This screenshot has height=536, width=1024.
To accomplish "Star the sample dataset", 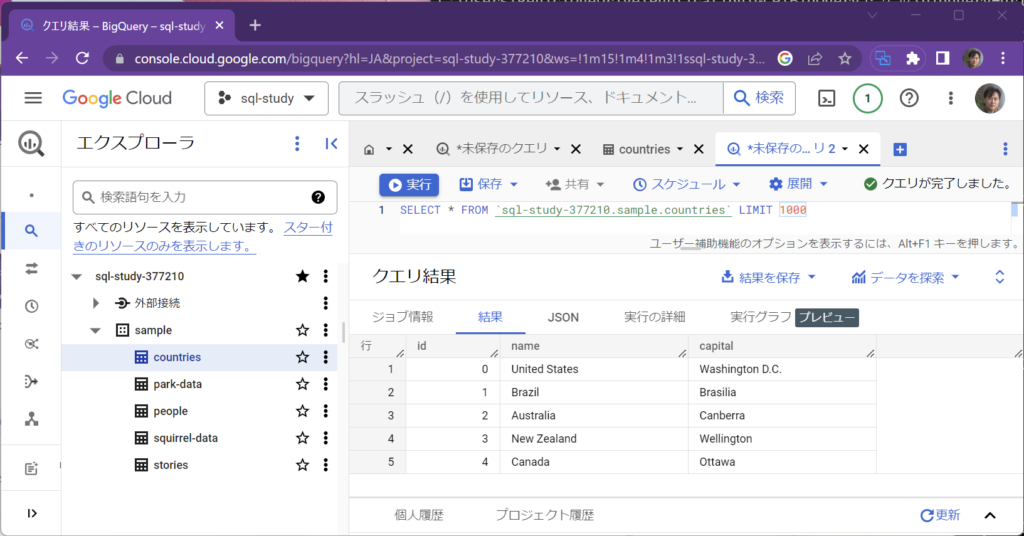I will (x=302, y=330).
